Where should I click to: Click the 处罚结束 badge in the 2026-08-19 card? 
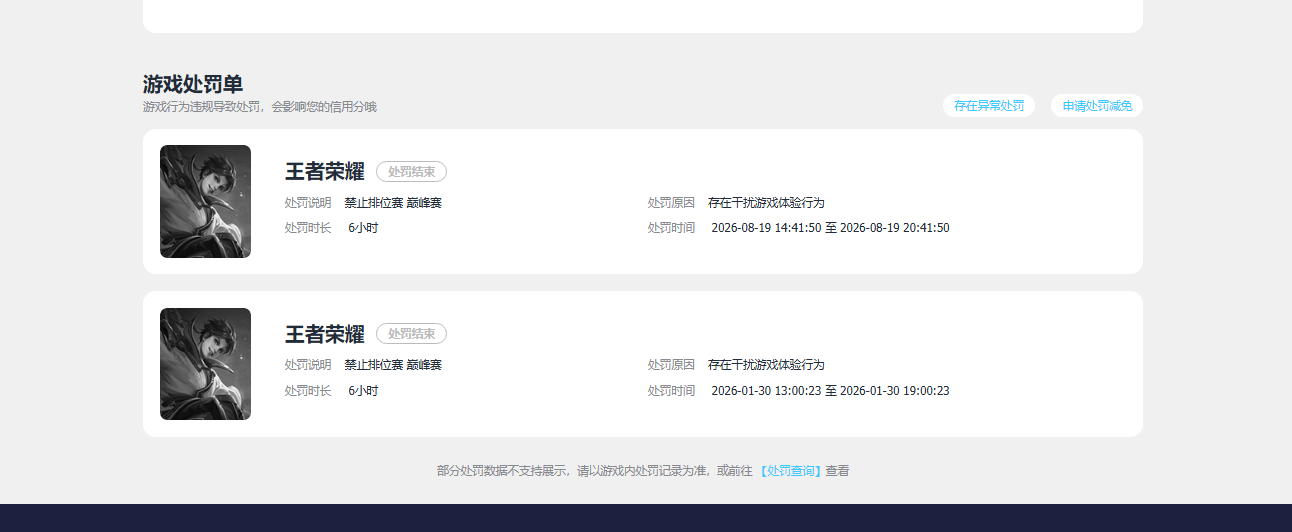pyautogui.click(x=411, y=172)
